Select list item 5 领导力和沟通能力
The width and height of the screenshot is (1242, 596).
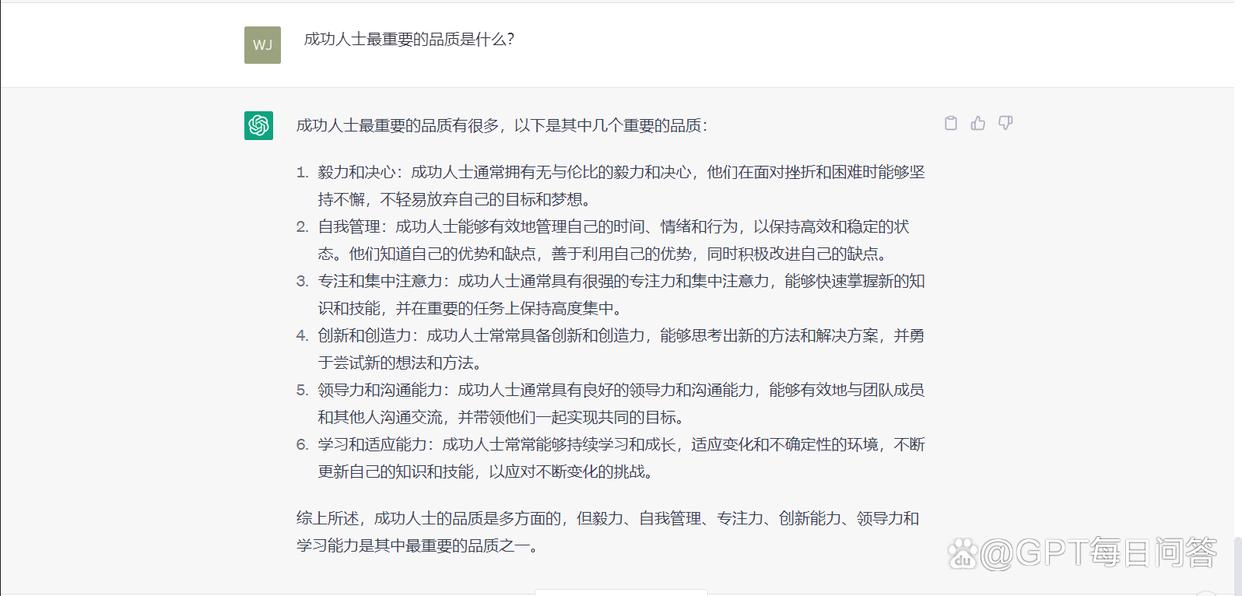click(x=611, y=403)
